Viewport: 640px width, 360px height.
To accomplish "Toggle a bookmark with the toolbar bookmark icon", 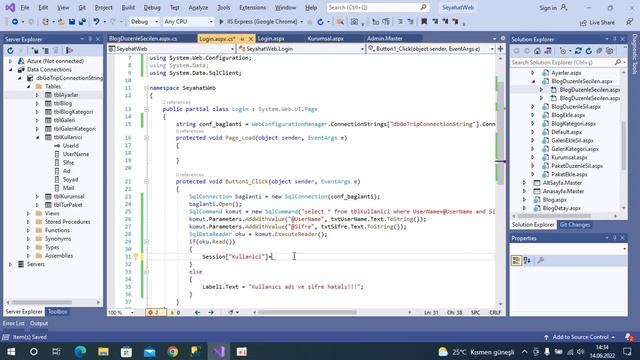I will 424,22.
